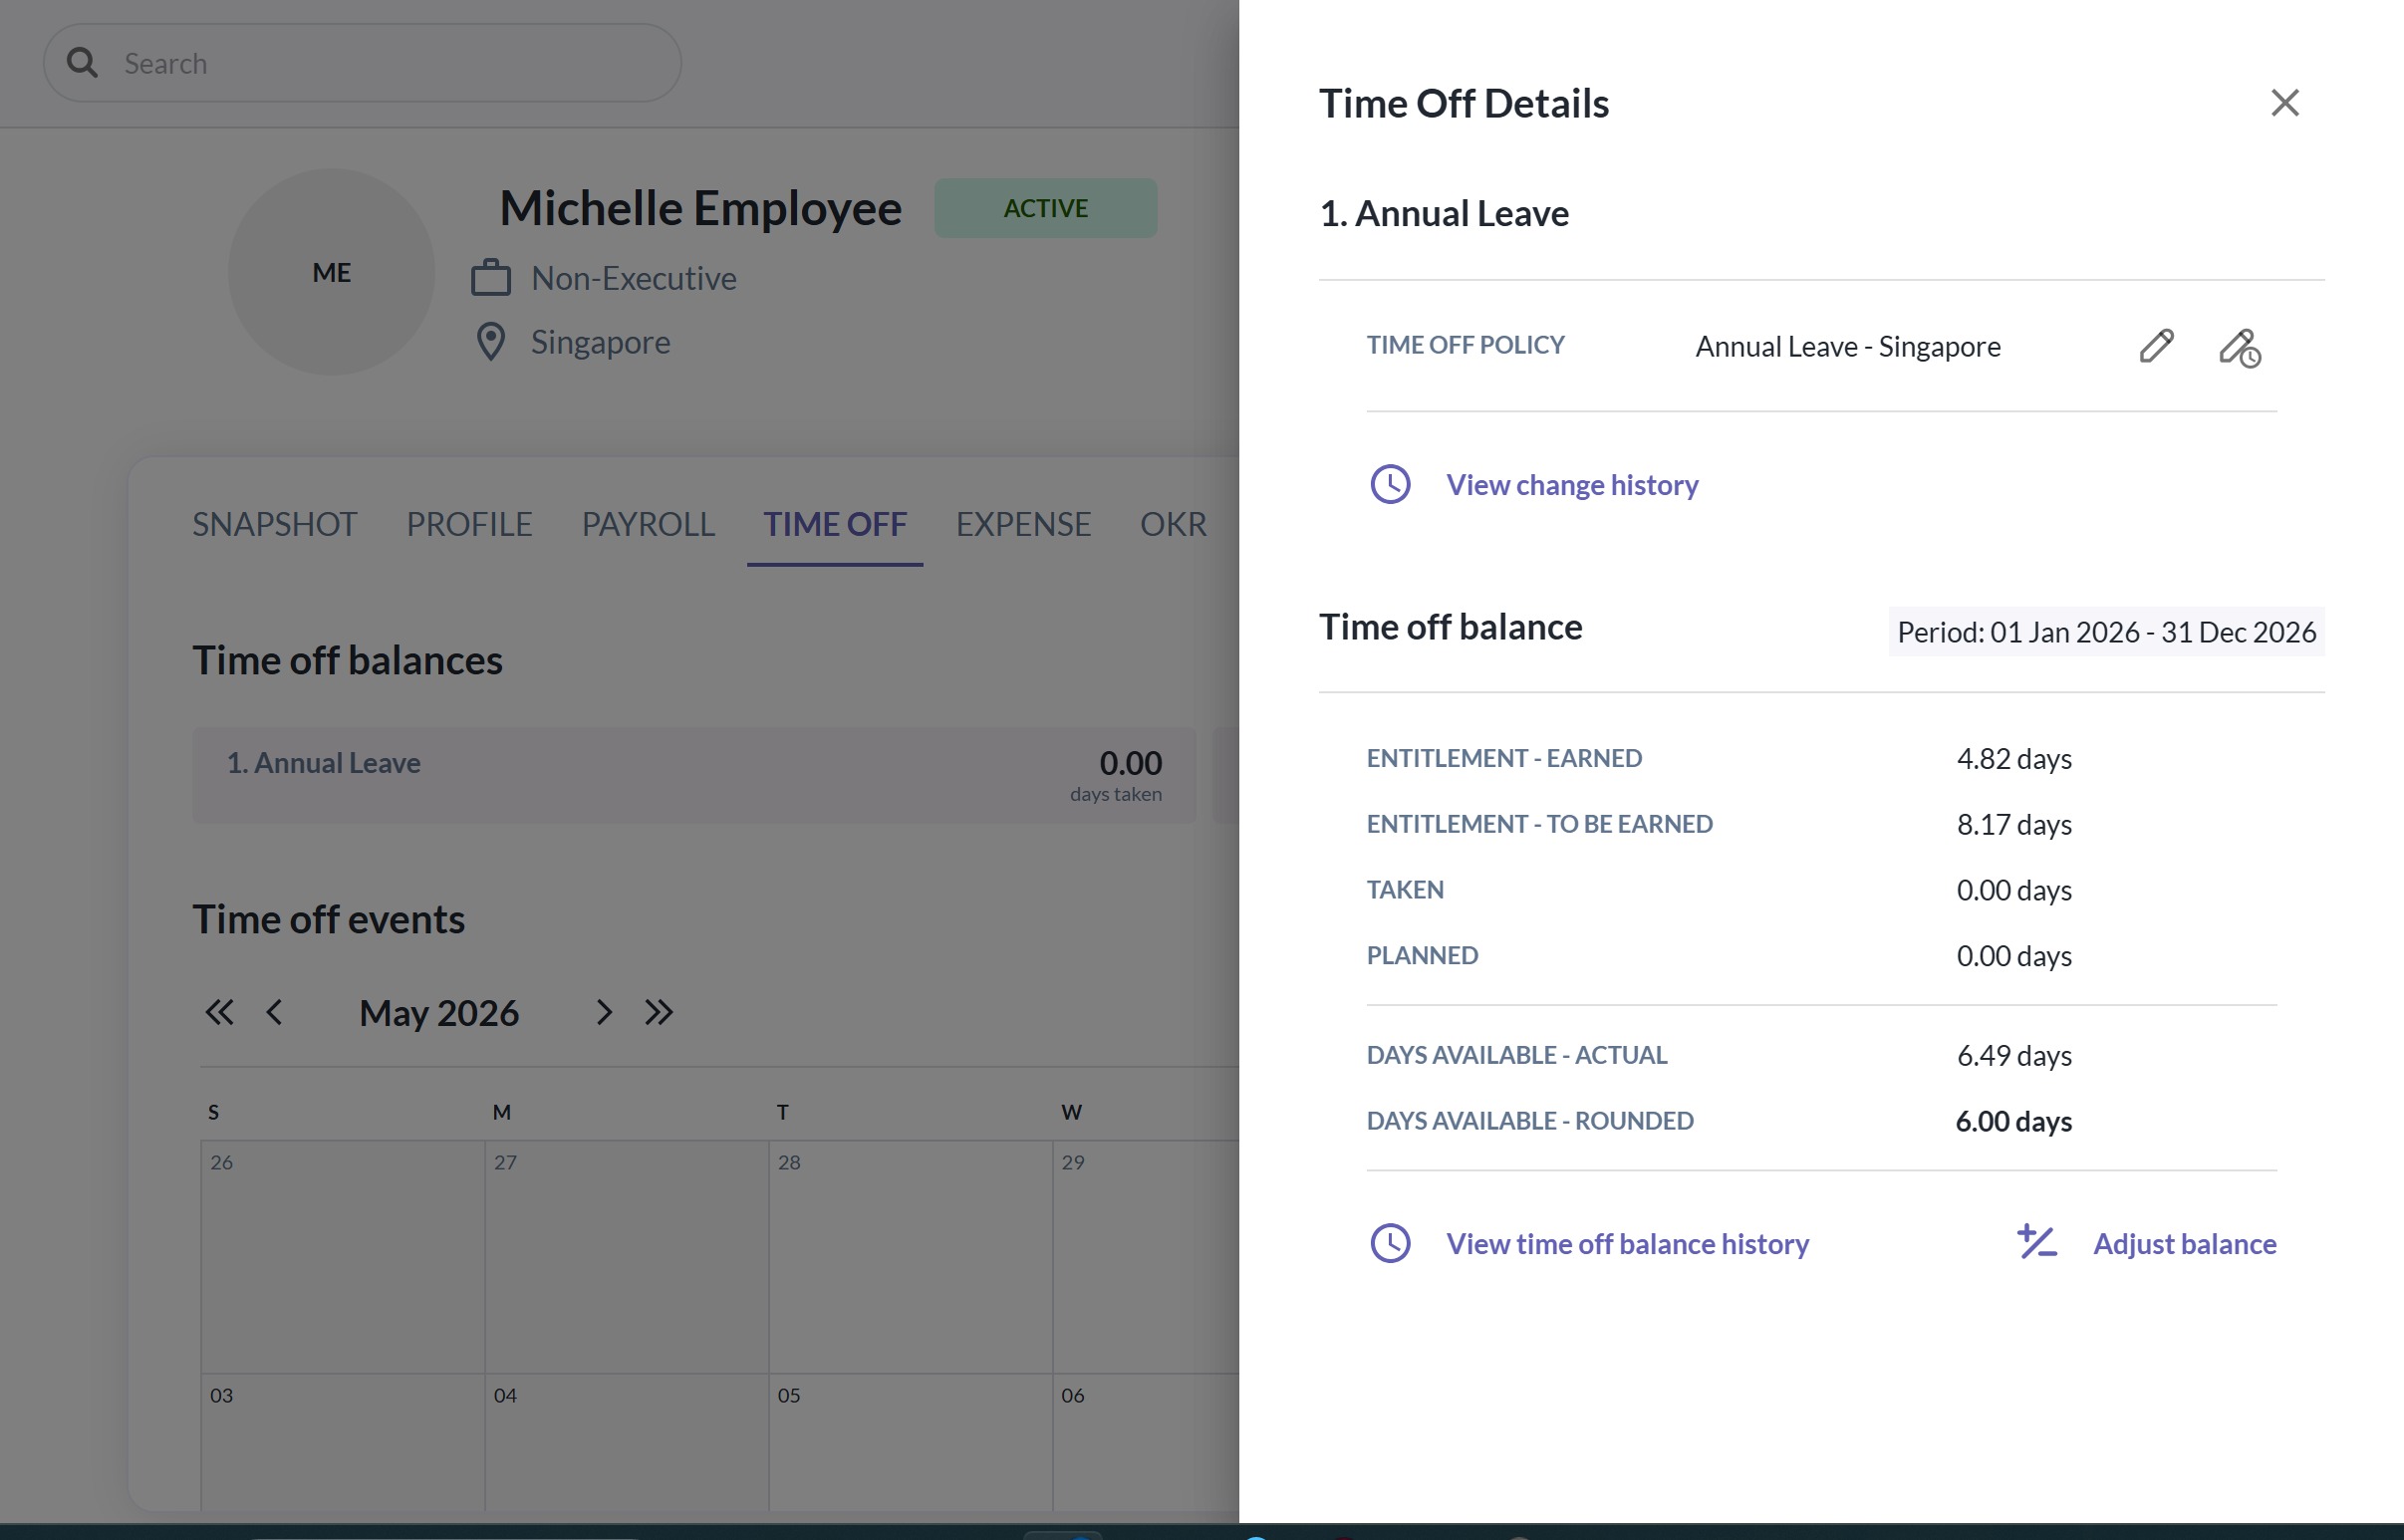Click the briefcase icon next to Non-Executive
Screen dimensions: 2404x1540
click(490, 277)
